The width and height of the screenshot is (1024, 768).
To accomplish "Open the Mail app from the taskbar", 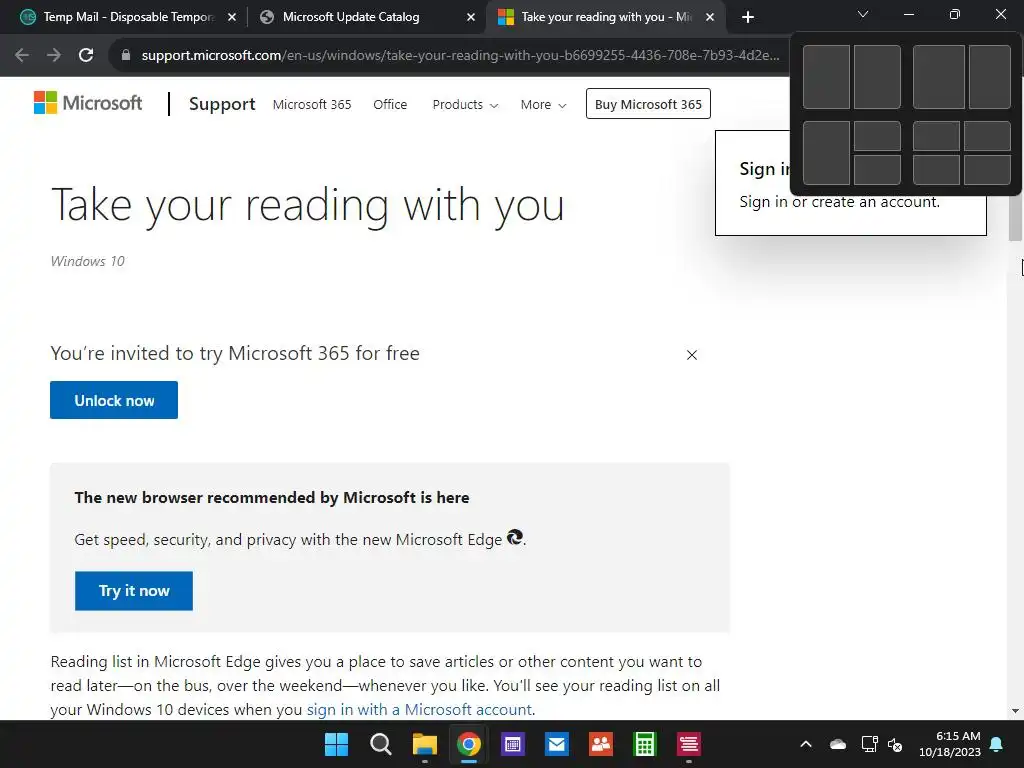I will point(557,744).
